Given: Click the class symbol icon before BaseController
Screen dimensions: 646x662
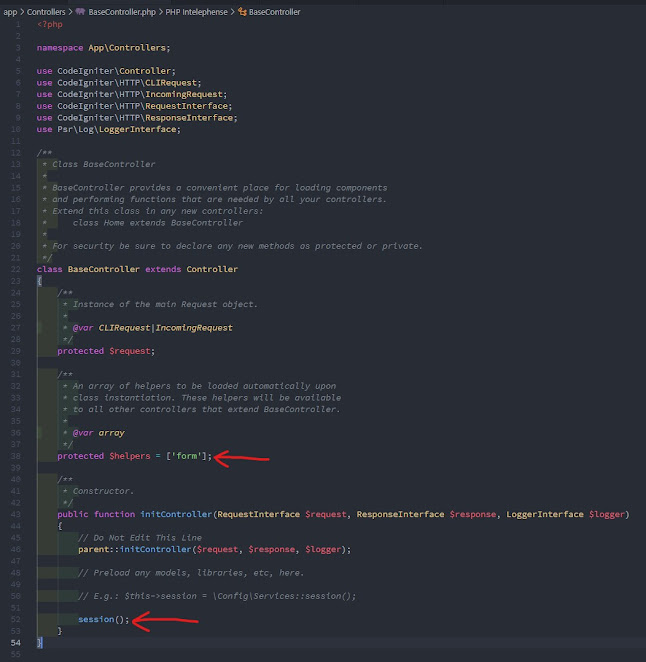Looking at the screenshot, I should point(242,12).
